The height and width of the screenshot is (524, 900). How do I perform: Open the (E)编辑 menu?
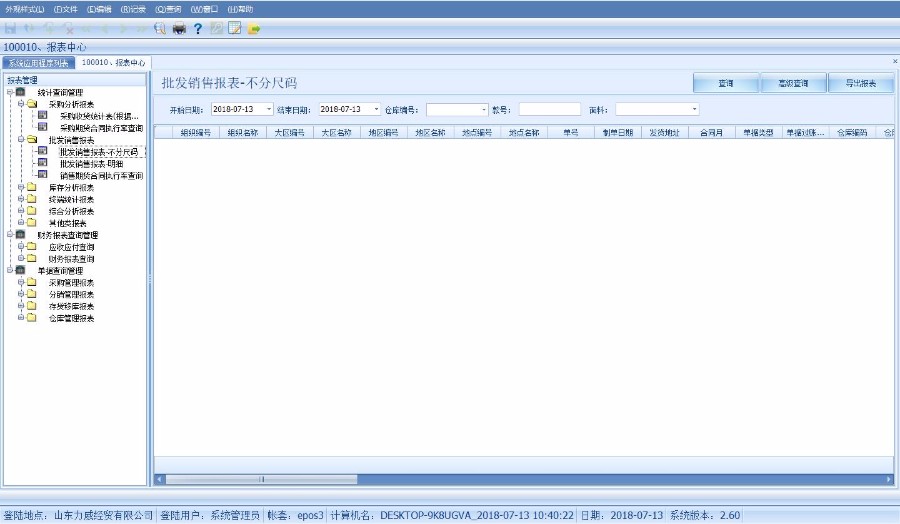[x=99, y=9]
